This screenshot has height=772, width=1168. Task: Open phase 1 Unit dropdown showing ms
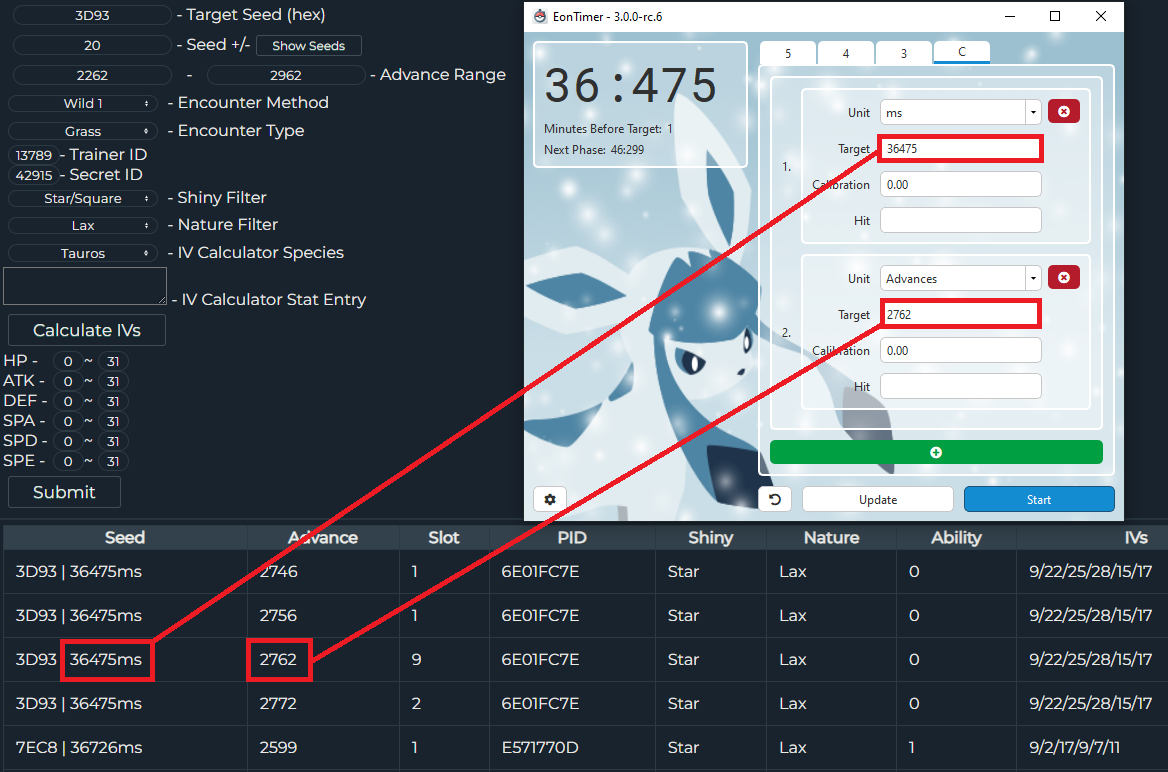coord(960,113)
